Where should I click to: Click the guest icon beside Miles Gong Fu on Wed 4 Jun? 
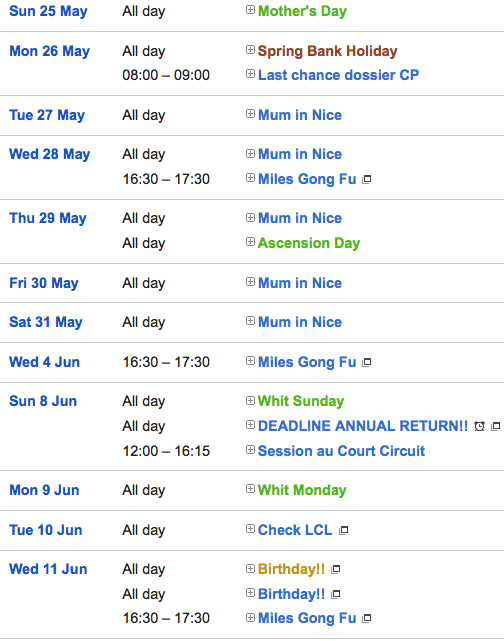367,362
